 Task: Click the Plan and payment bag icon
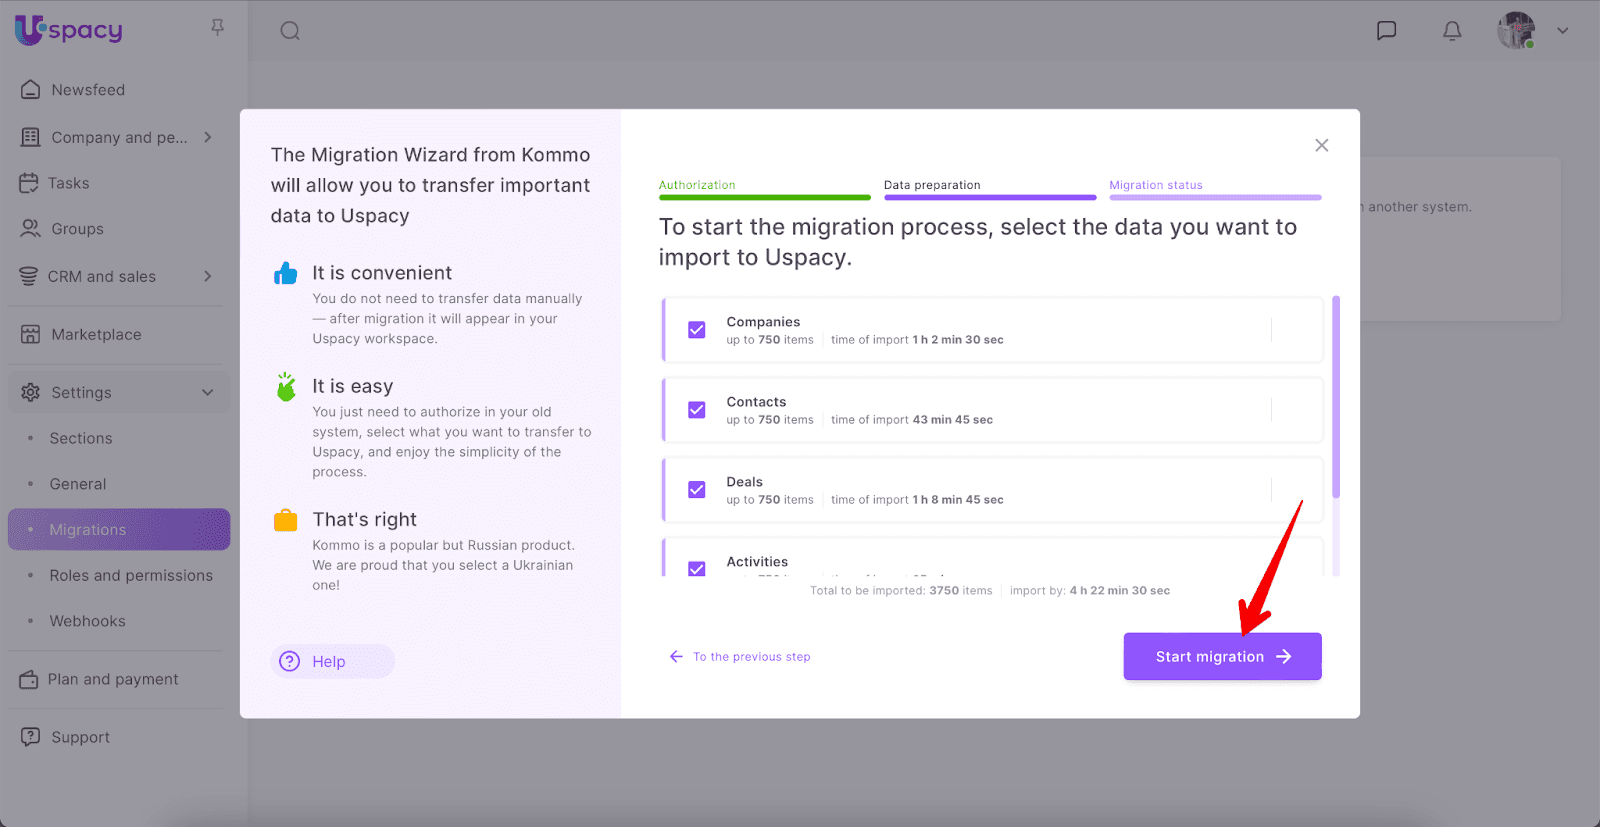click(x=29, y=679)
